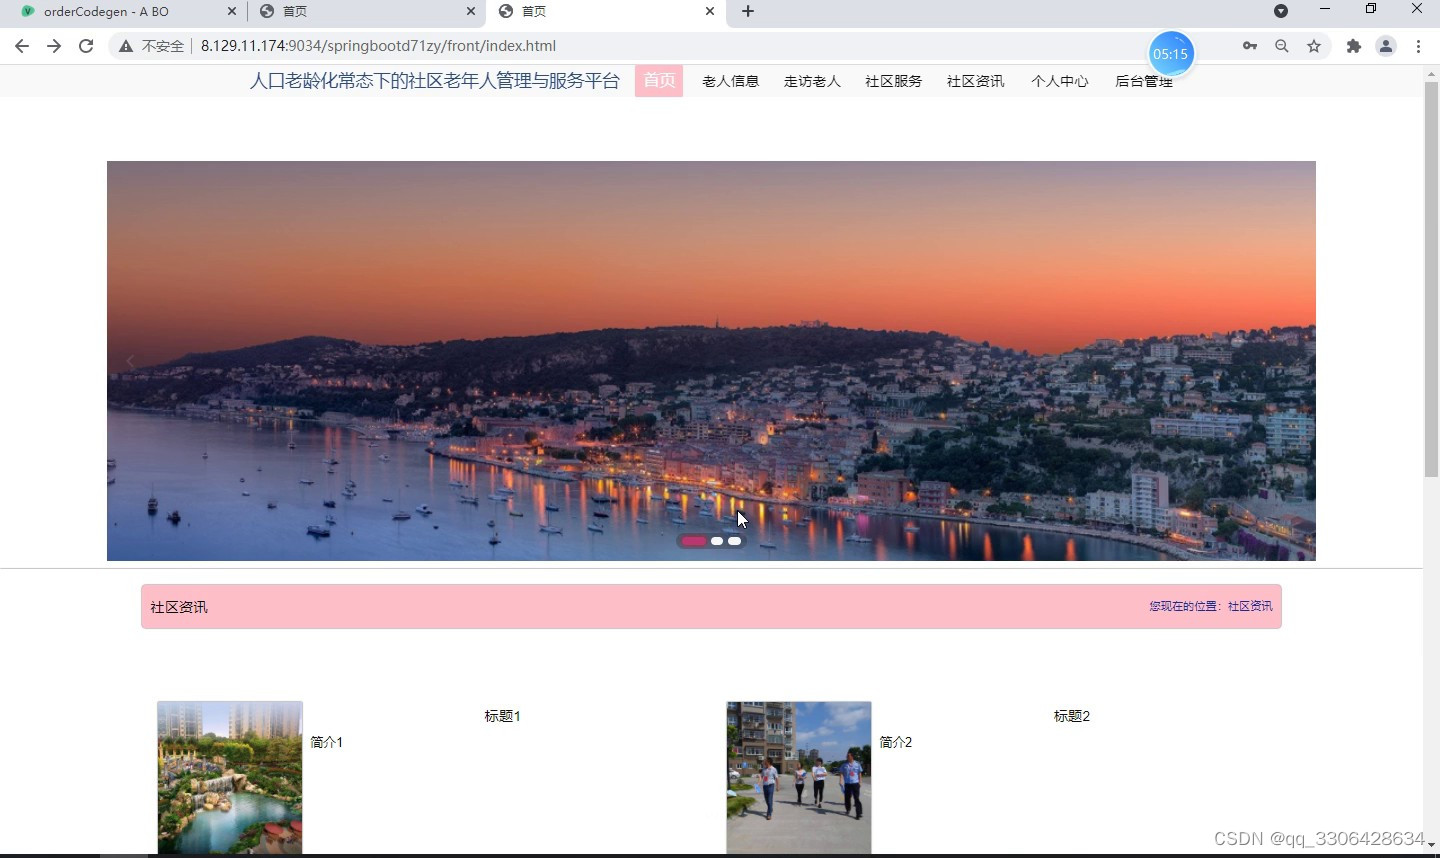Screen dimensions: 1440x858
Task: Bookmark this page with the star icon
Action: click(x=1314, y=46)
